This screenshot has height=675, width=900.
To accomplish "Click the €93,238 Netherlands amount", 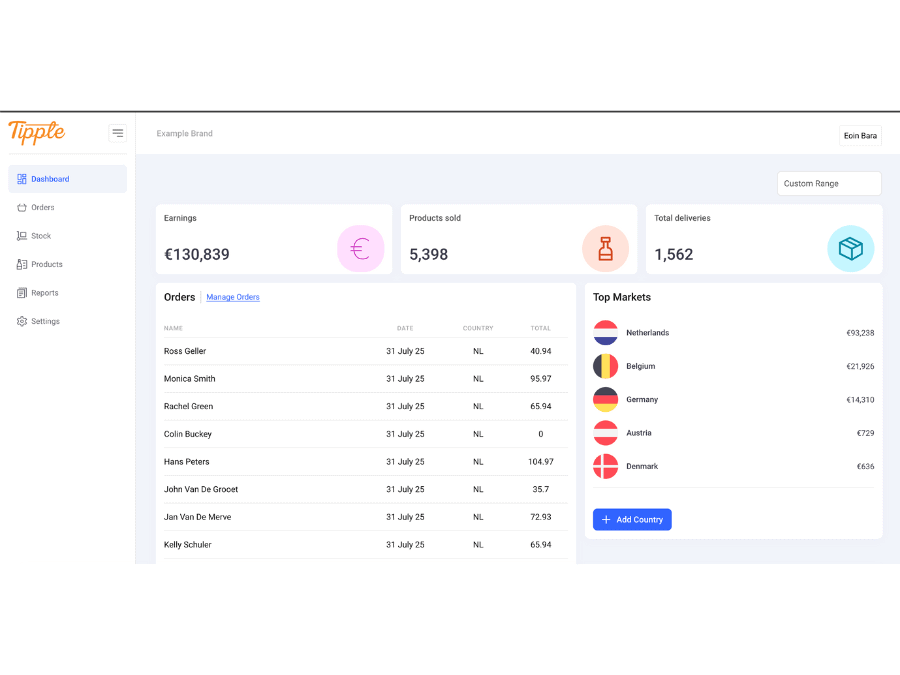I will [860, 333].
